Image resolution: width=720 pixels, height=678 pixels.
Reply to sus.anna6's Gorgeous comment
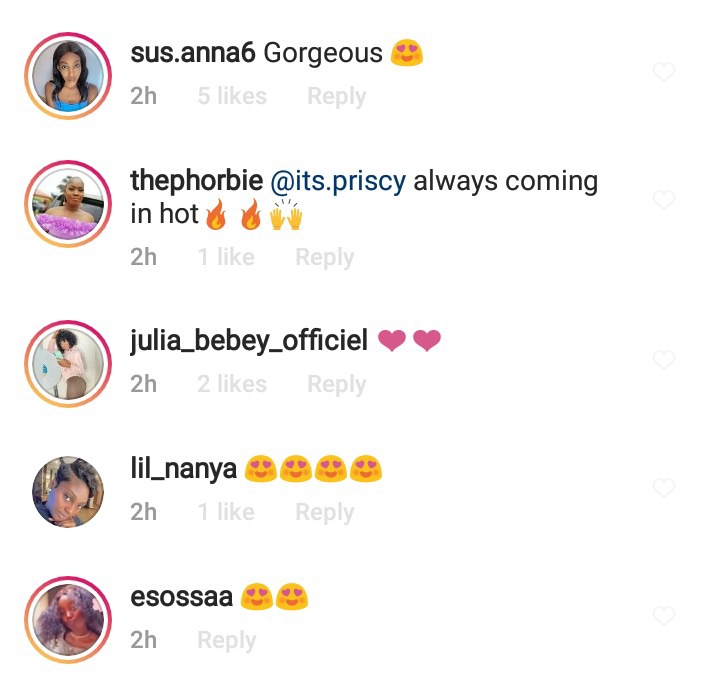(337, 96)
